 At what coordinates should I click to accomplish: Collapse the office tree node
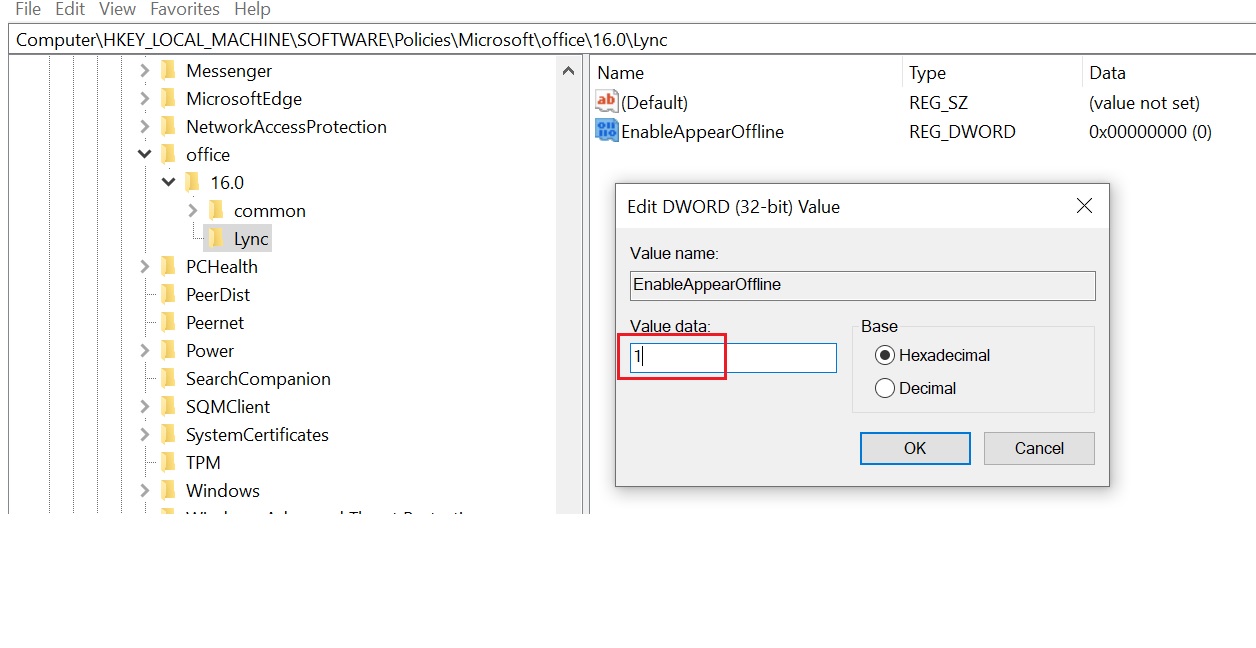coord(144,154)
